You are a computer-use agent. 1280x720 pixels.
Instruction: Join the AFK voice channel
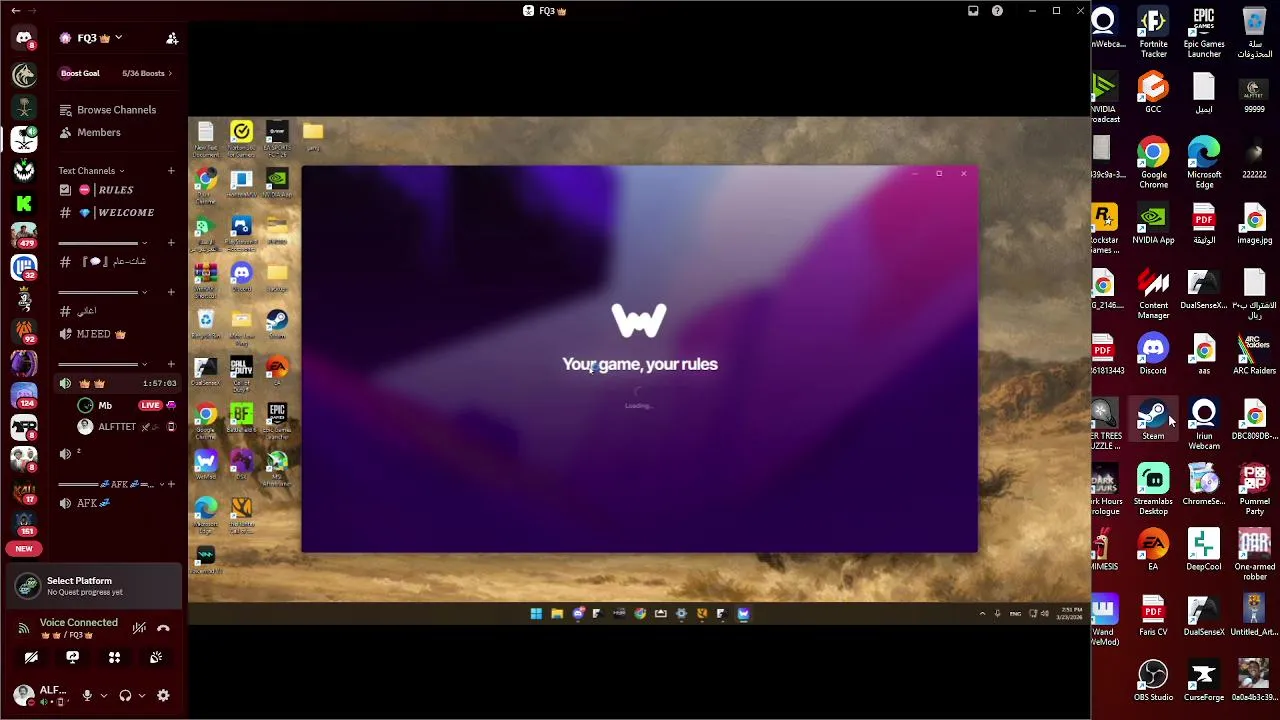[117, 503]
